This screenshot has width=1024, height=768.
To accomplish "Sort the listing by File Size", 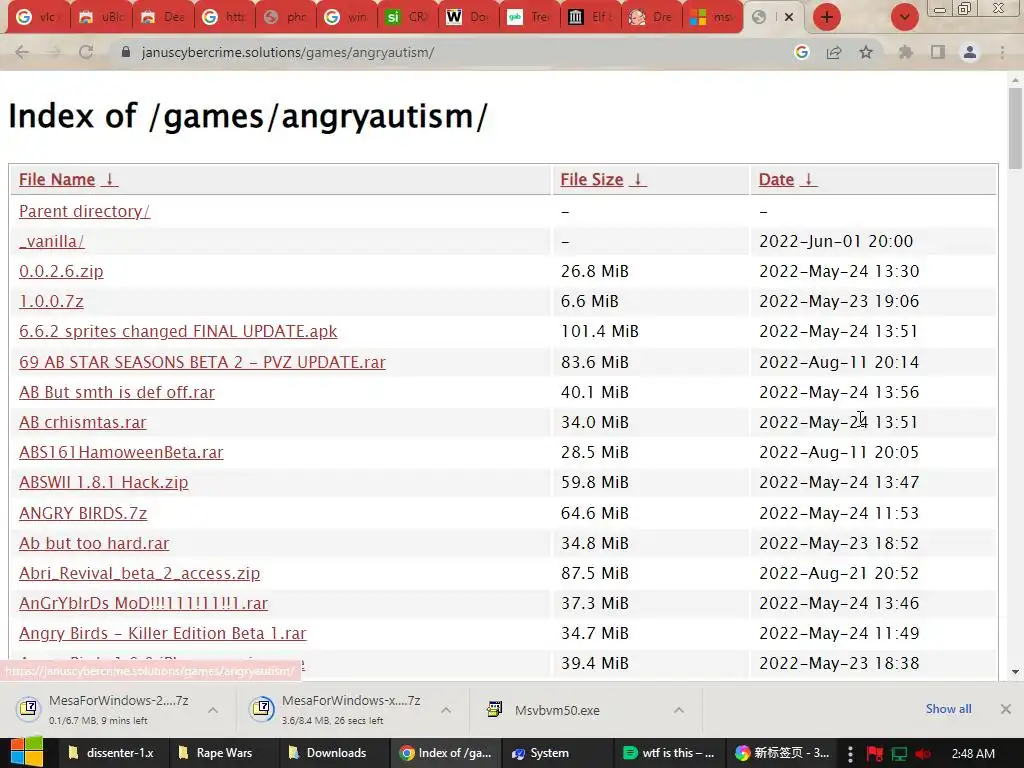I will tap(603, 180).
